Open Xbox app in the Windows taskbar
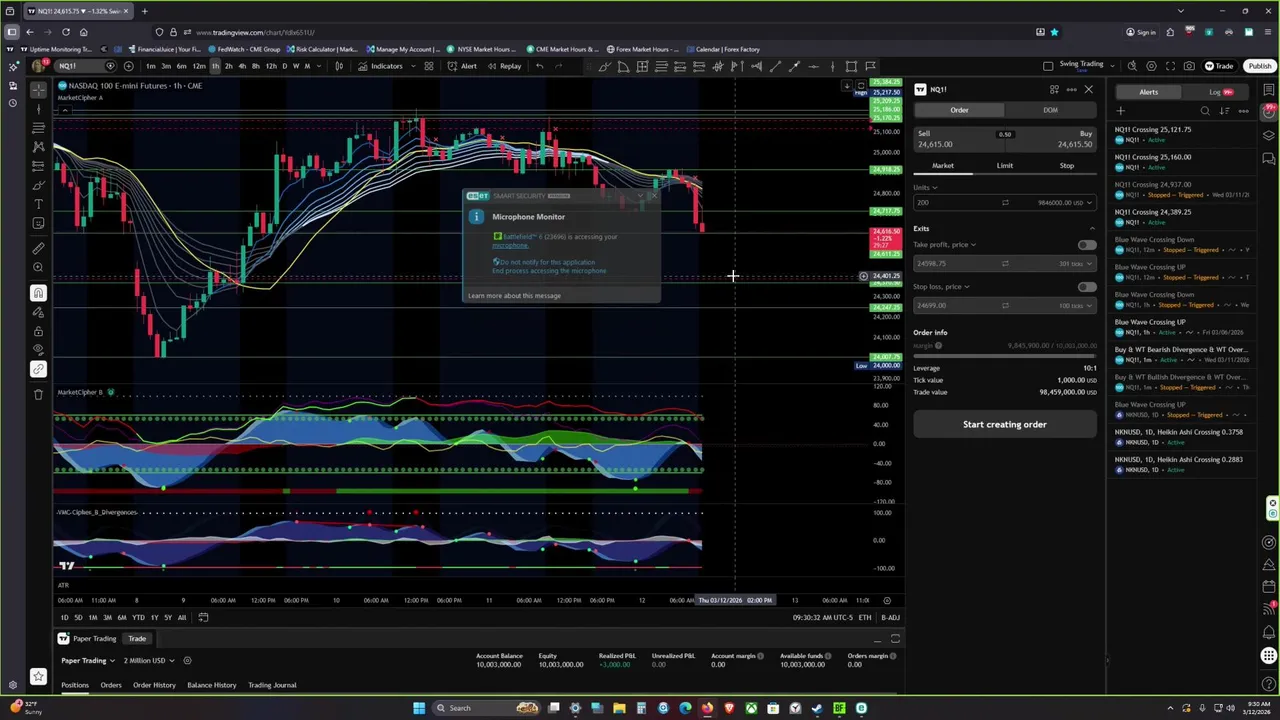This screenshot has height=720, width=1280. click(x=751, y=708)
